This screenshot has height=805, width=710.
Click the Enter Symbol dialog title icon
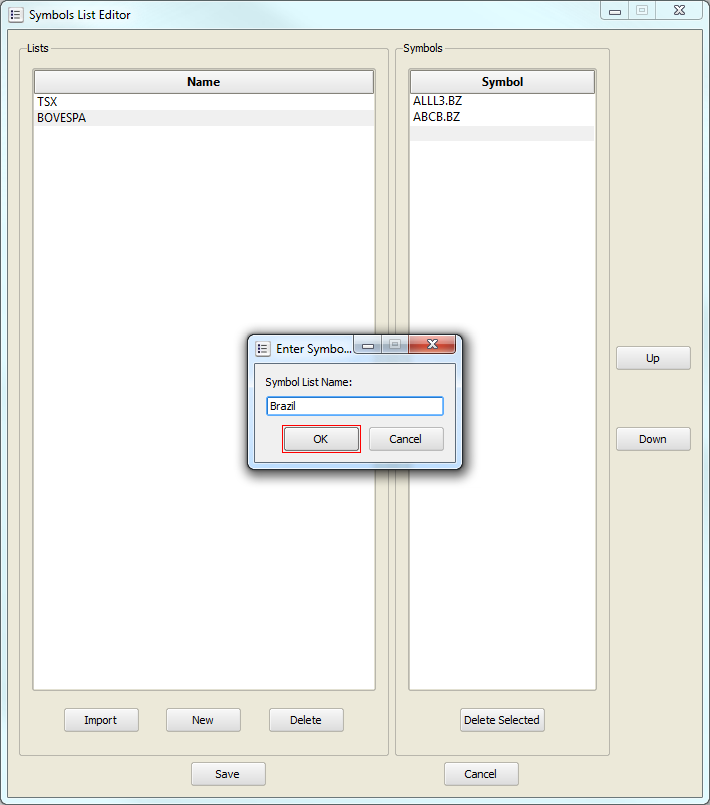[263, 349]
